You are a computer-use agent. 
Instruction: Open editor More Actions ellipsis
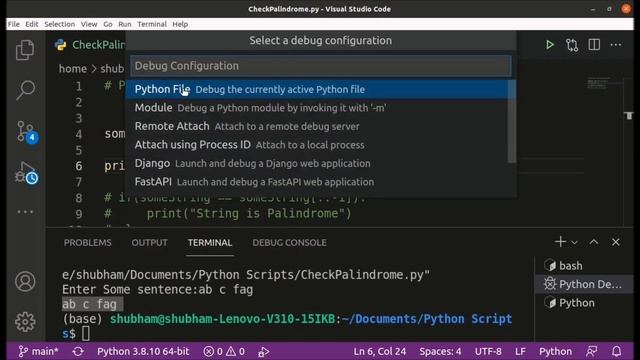(616, 45)
